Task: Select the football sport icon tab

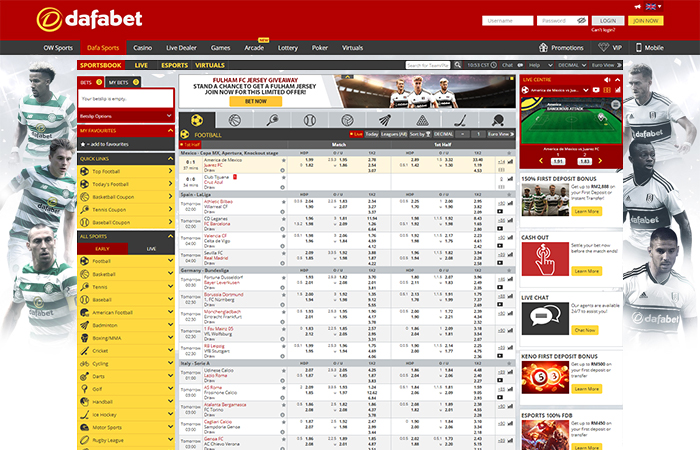Action: pyautogui.click(x=197, y=120)
